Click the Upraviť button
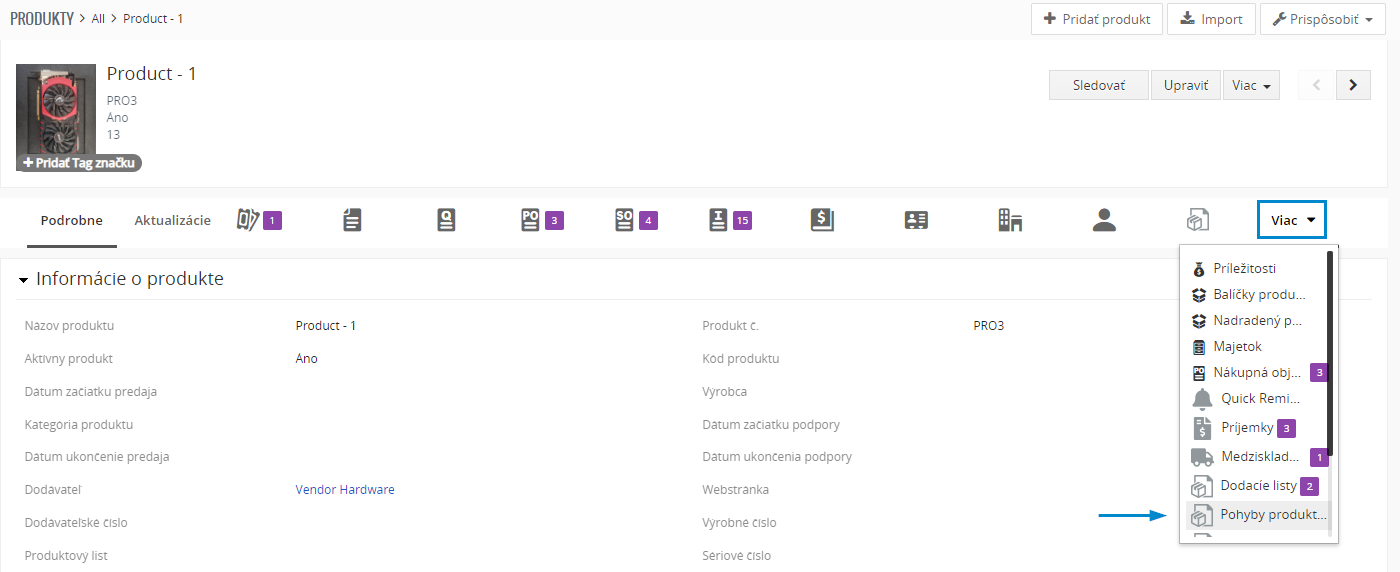Screen dimensions: 1400x572 (x=1186, y=85)
